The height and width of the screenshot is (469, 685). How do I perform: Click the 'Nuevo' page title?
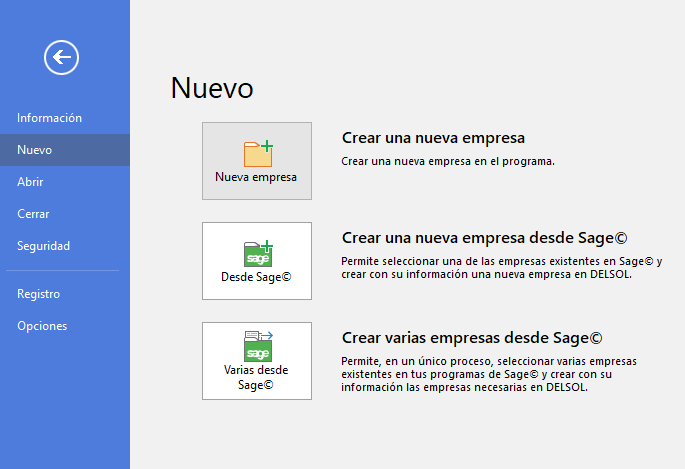coord(212,88)
